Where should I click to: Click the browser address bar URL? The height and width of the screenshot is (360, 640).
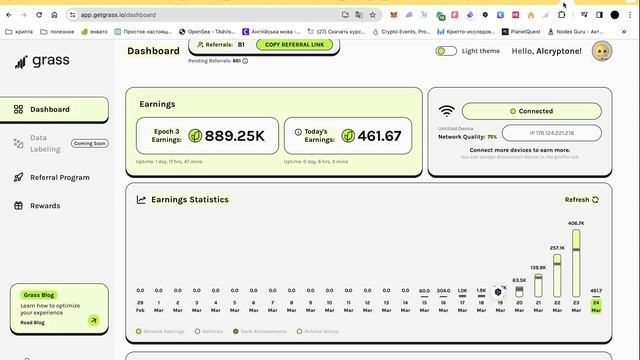point(118,15)
